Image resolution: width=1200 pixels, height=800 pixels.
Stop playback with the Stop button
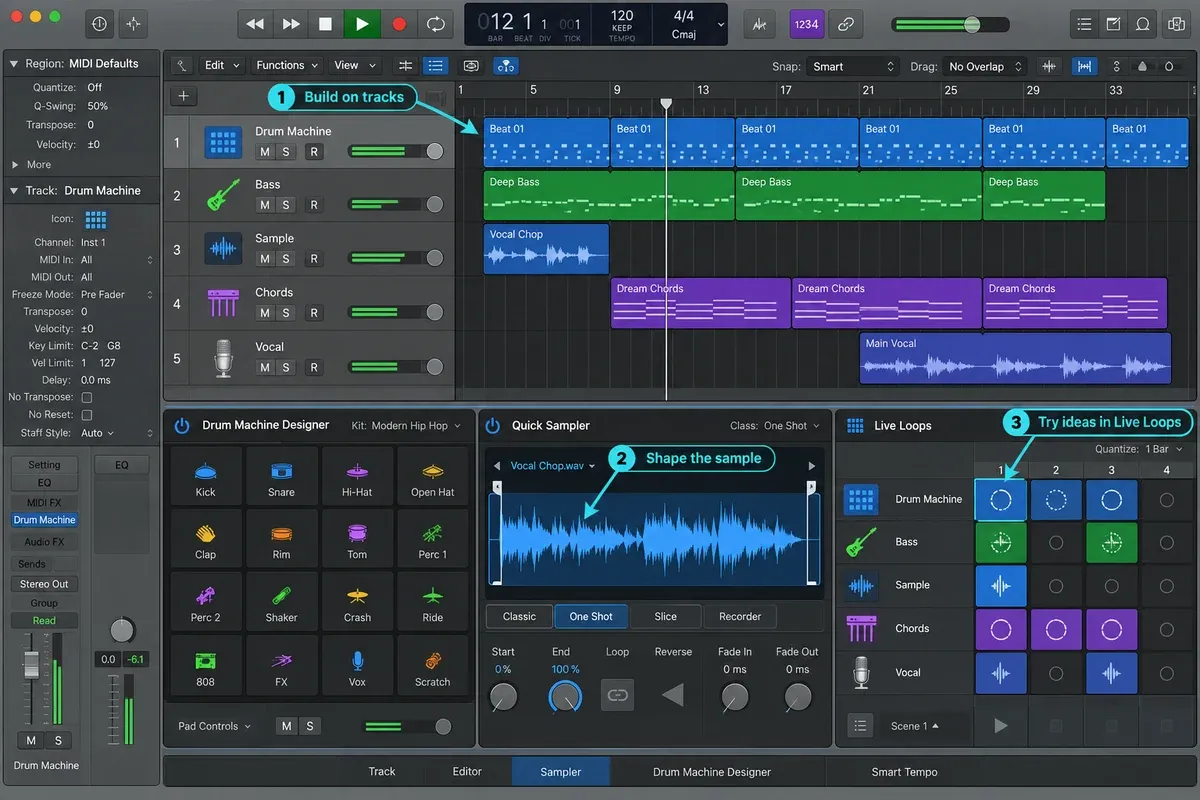(326, 23)
